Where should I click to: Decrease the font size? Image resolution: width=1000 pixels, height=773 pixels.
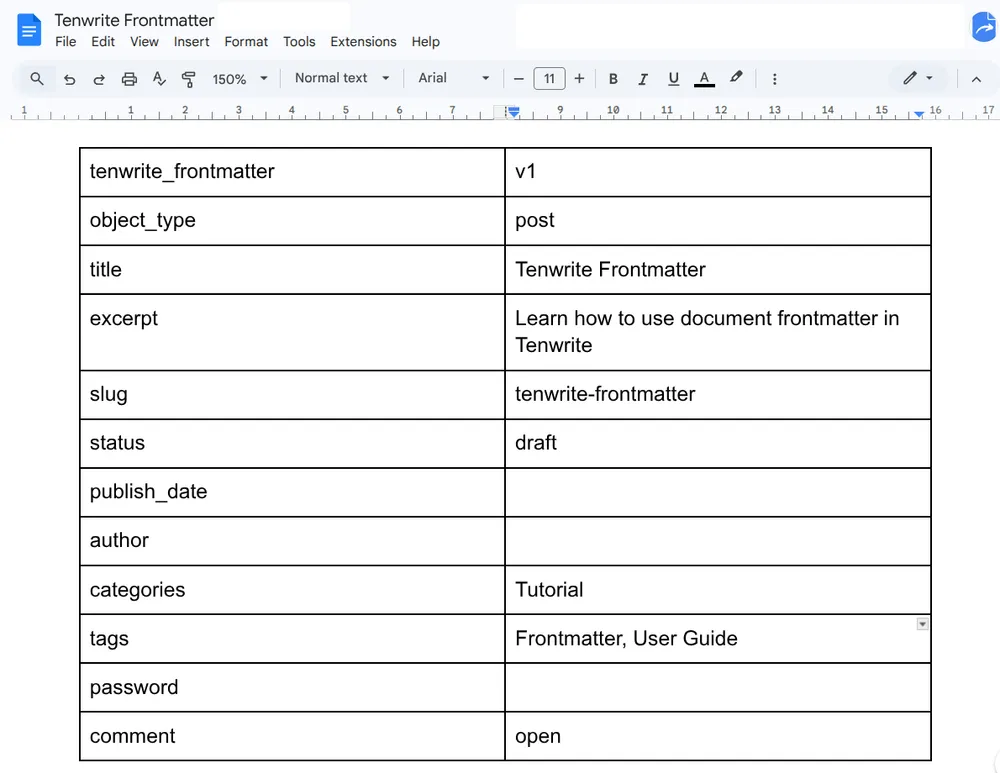518,79
